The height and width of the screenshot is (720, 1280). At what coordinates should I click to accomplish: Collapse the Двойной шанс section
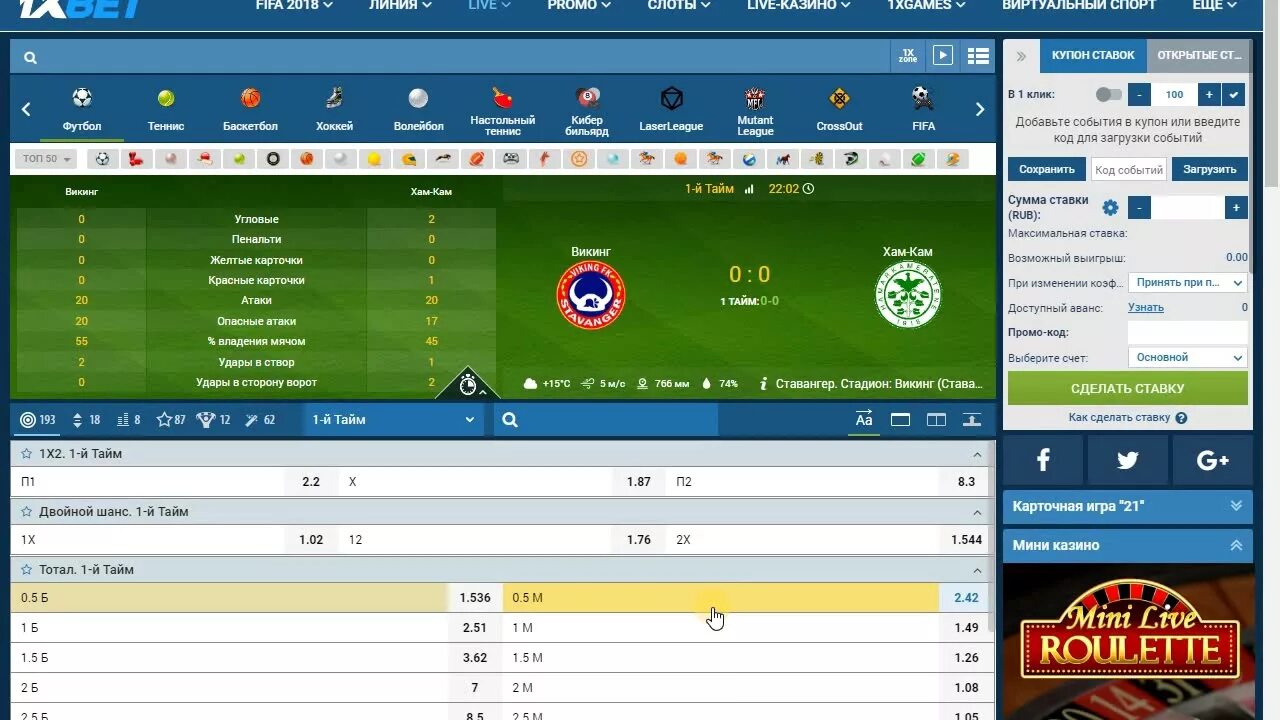point(977,512)
